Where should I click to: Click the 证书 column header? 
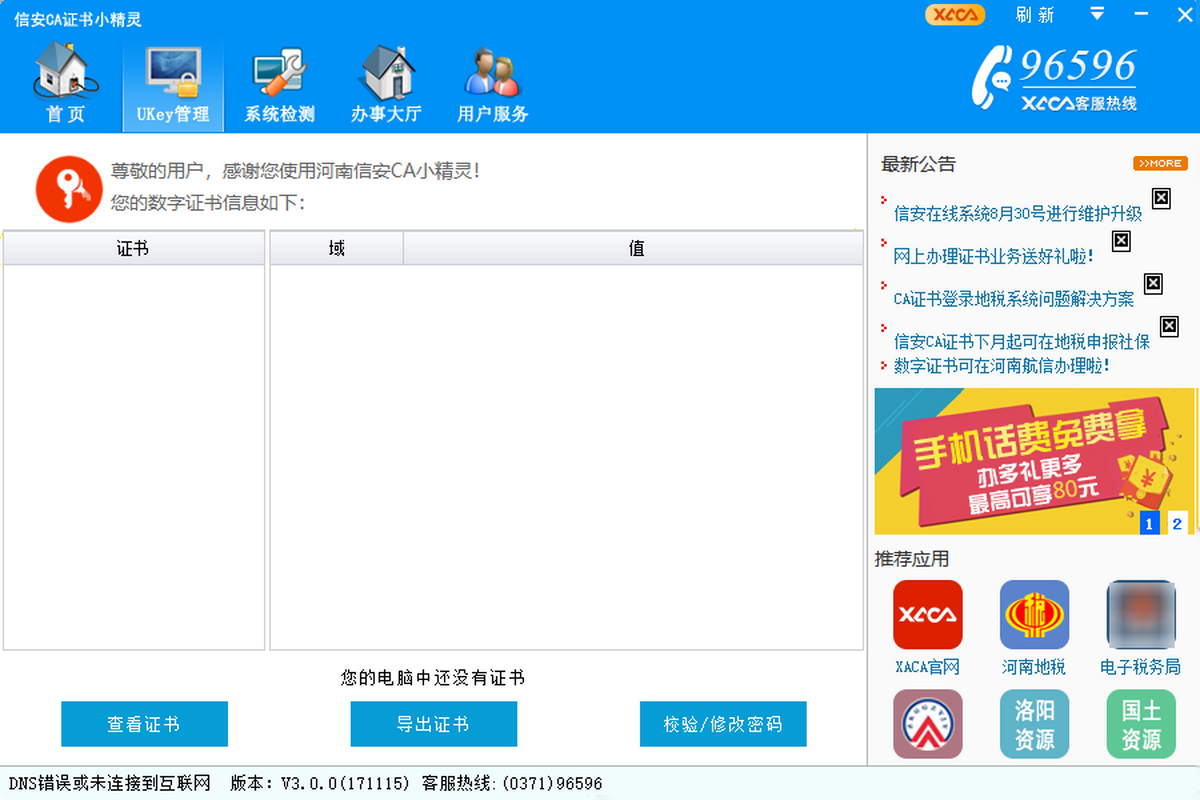(x=133, y=248)
